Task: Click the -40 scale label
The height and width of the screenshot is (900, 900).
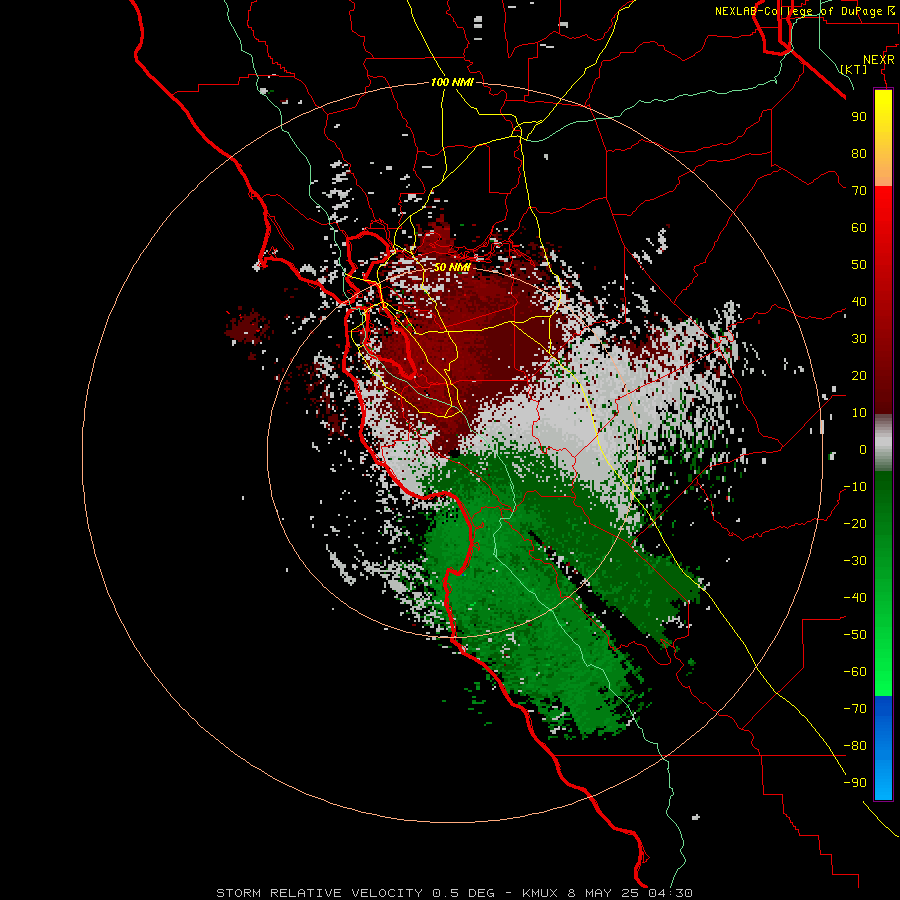Action: tap(855, 598)
